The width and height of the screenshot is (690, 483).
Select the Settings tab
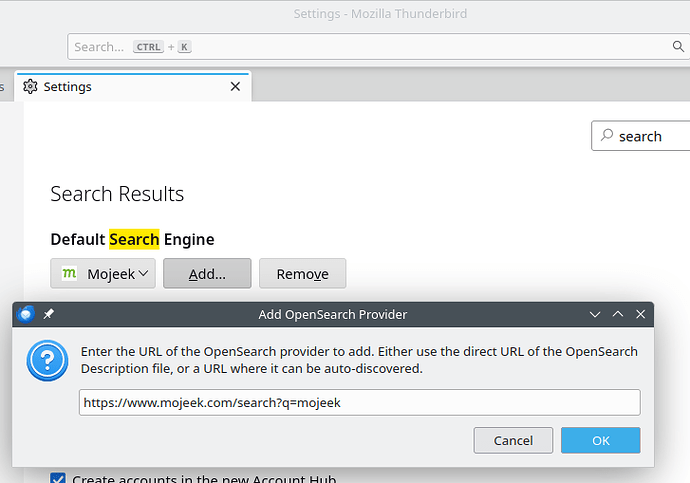[133, 87]
